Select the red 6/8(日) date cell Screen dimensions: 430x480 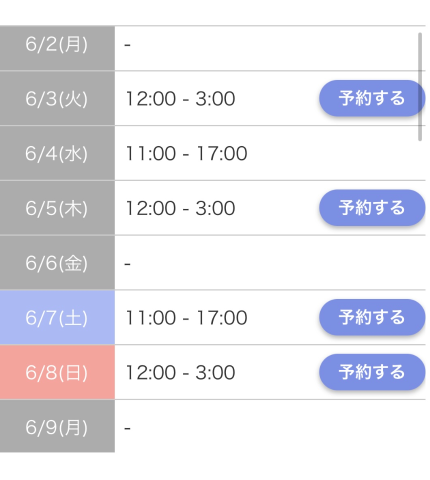click(57, 372)
